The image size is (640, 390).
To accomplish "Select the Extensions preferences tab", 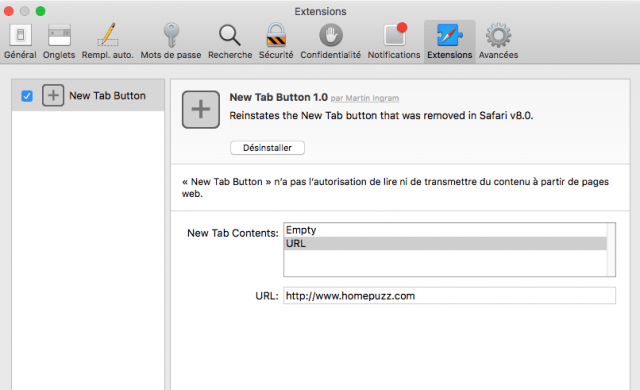I will (450, 42).
